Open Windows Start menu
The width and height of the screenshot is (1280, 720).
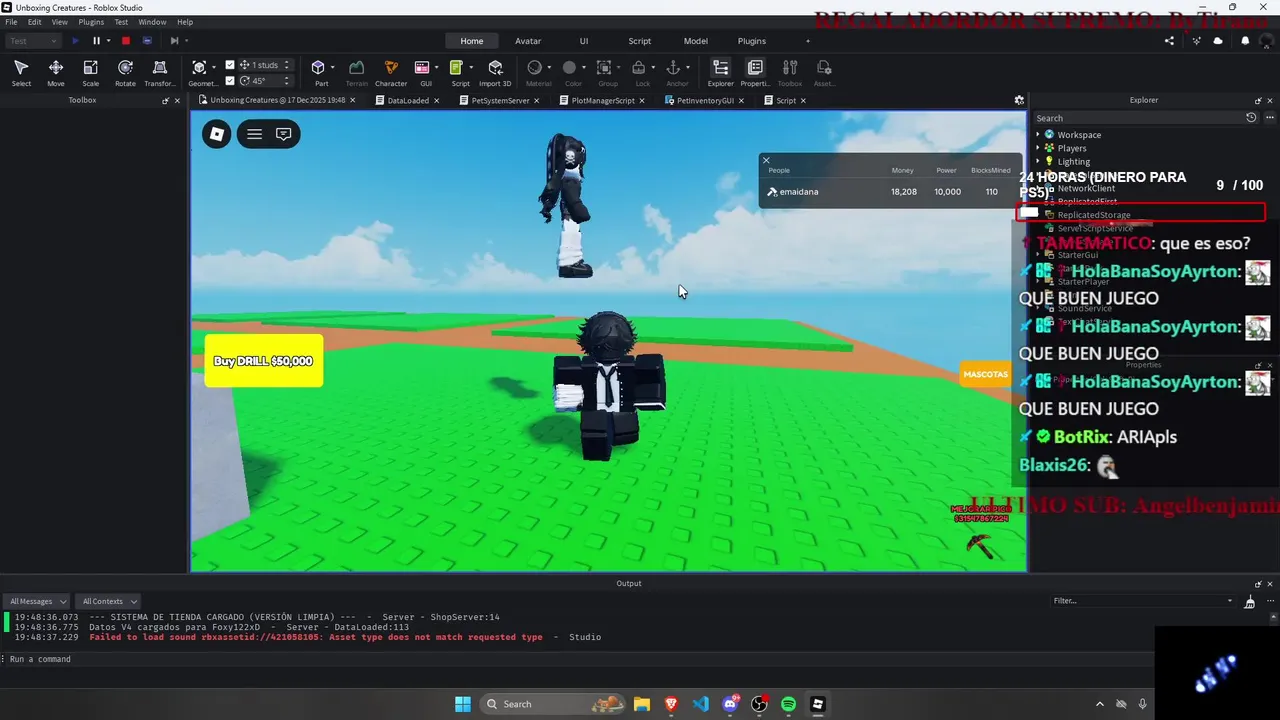click(463, 704)
